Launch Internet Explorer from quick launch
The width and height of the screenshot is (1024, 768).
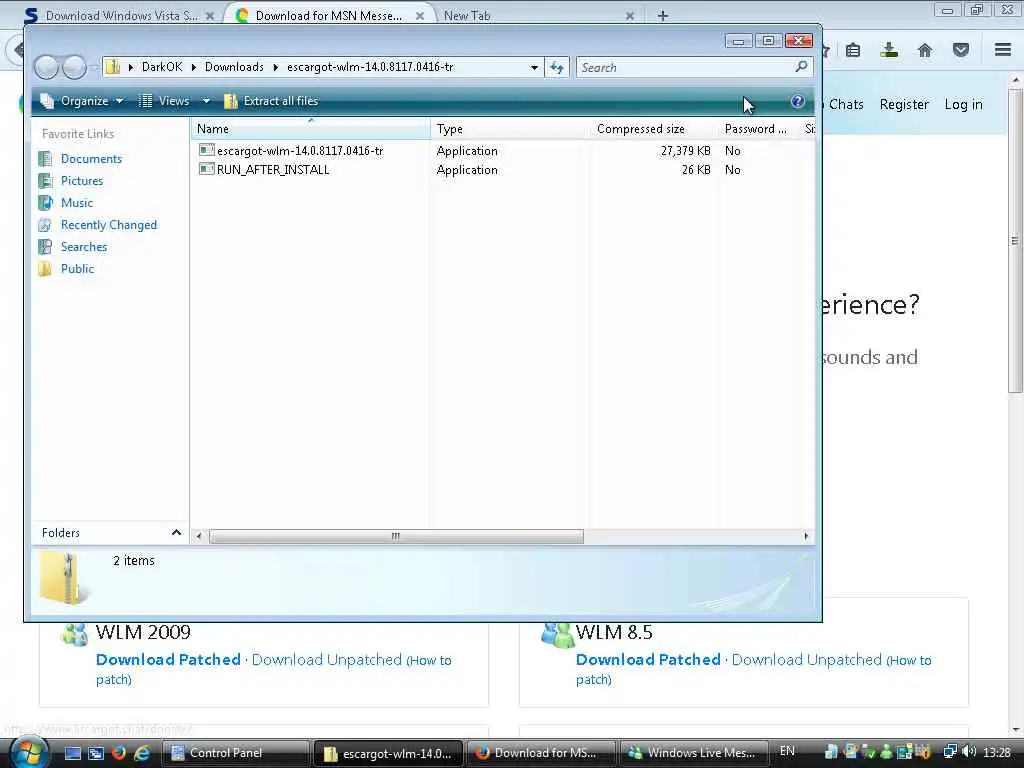(x=141, y=753)
